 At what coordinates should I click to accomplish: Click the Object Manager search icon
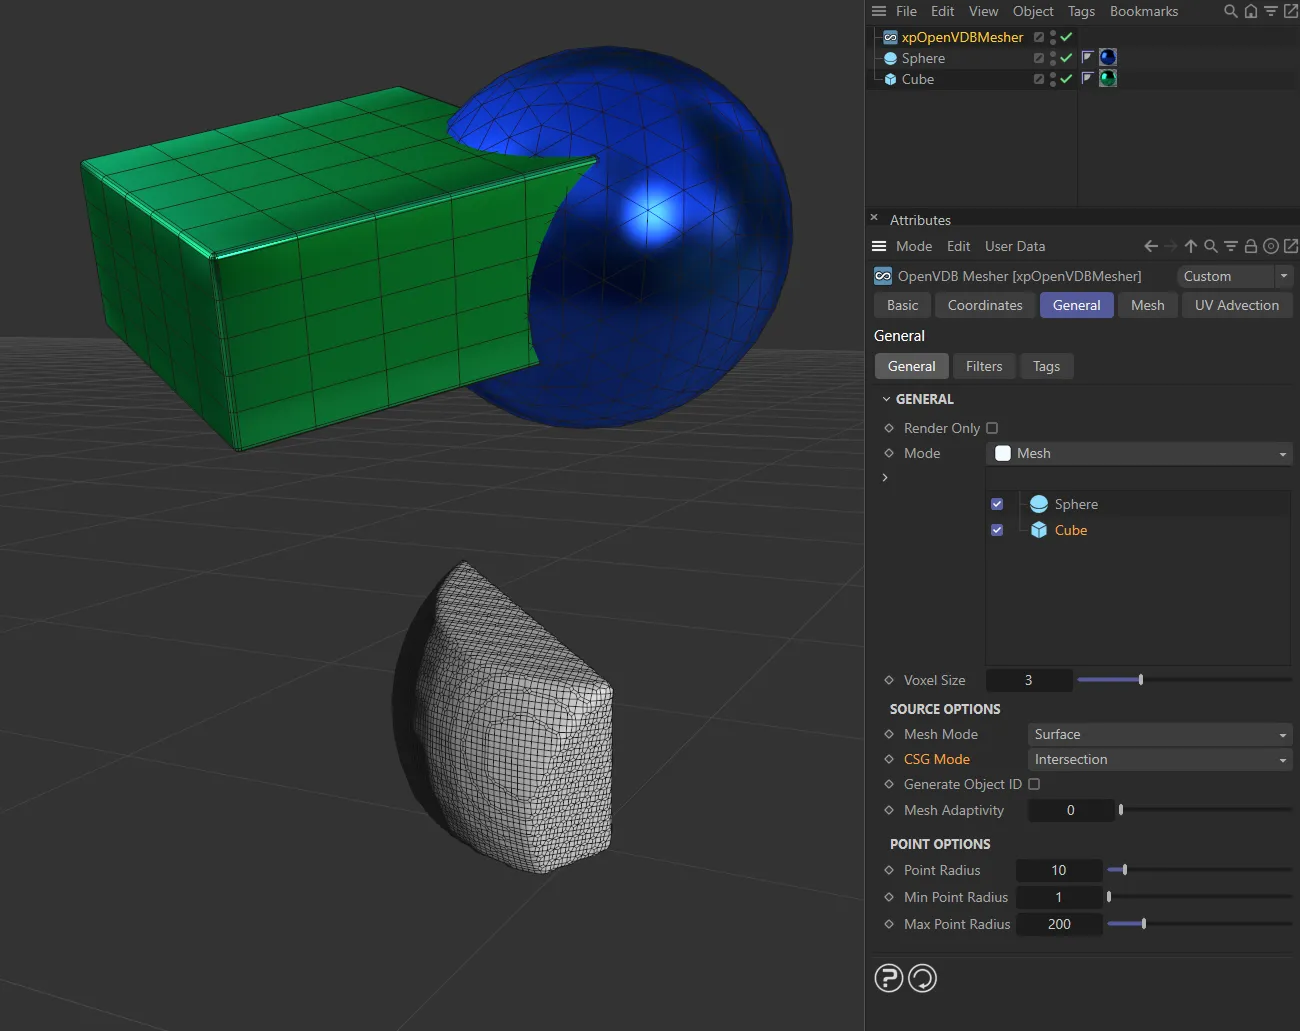pyautogui.click(x=1230, y=11)
